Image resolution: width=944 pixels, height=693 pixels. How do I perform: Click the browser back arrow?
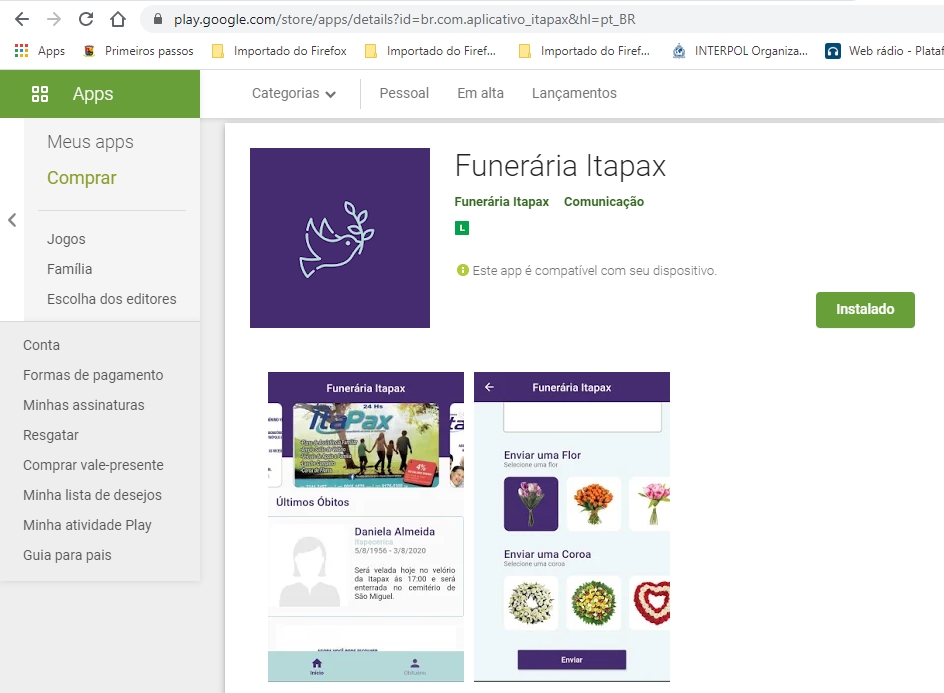click(x=22, y=19)
